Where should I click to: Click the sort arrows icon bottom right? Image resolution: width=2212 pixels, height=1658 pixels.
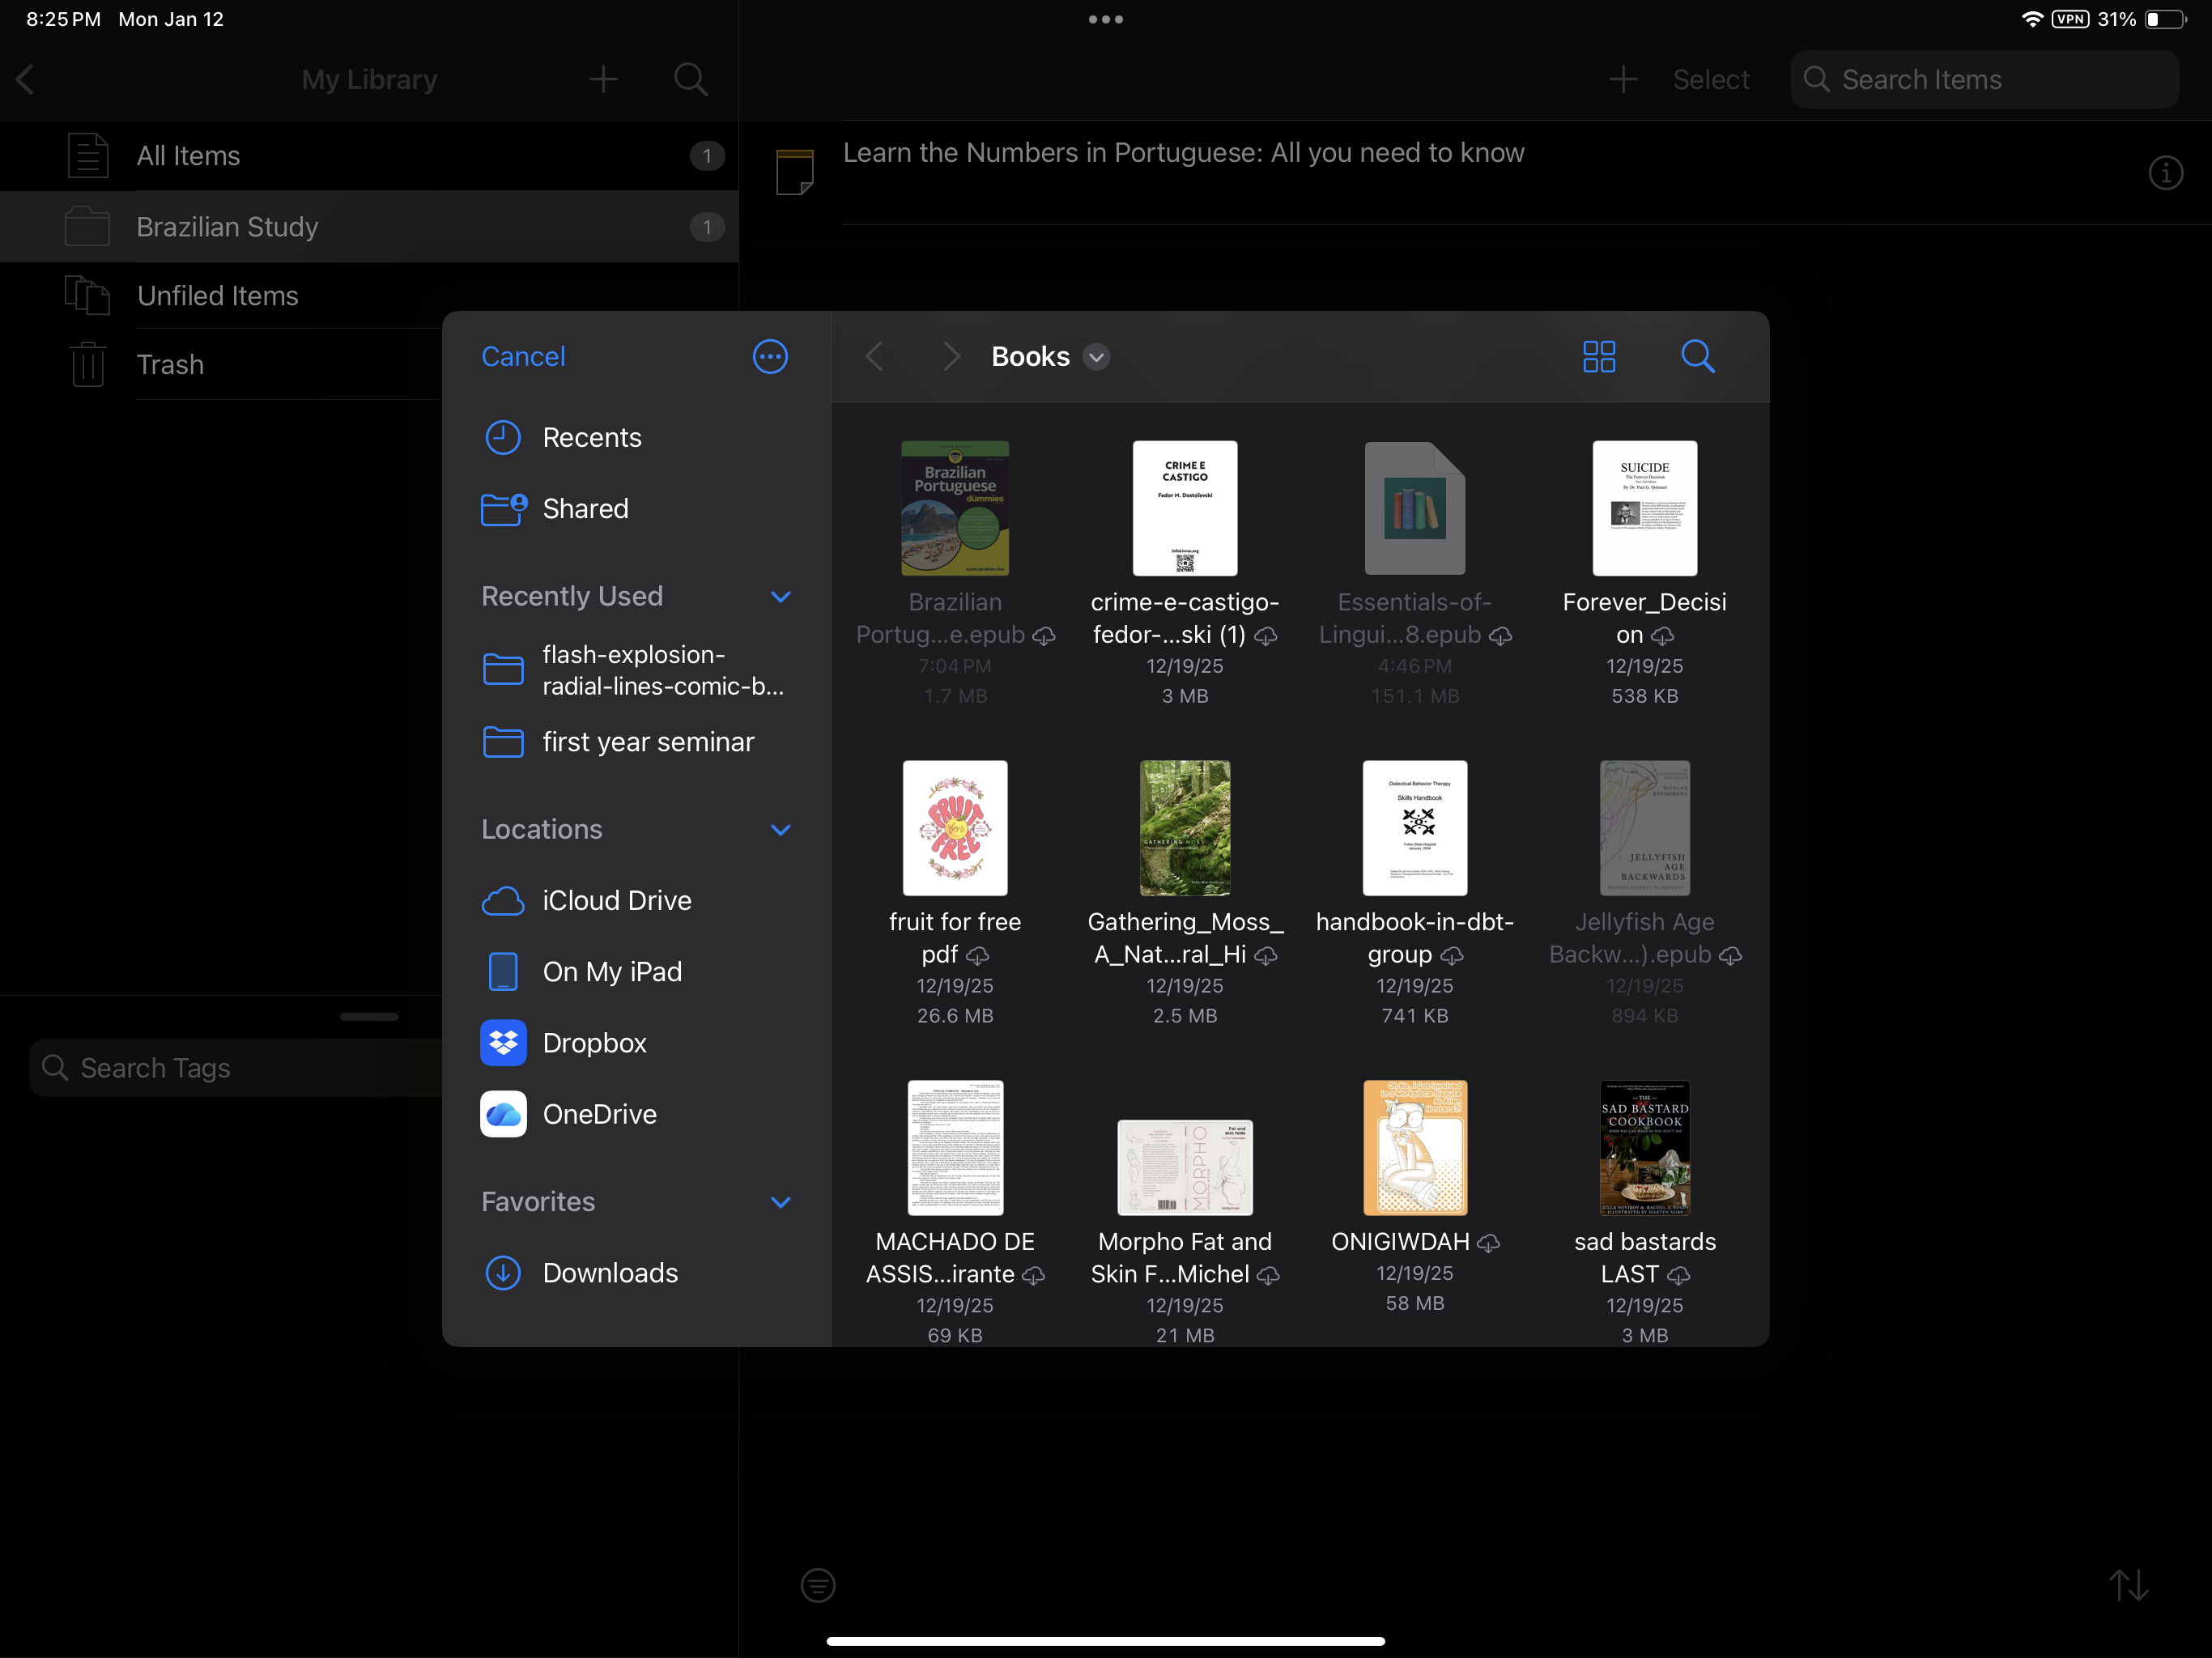click(x=2128, y=1584)
